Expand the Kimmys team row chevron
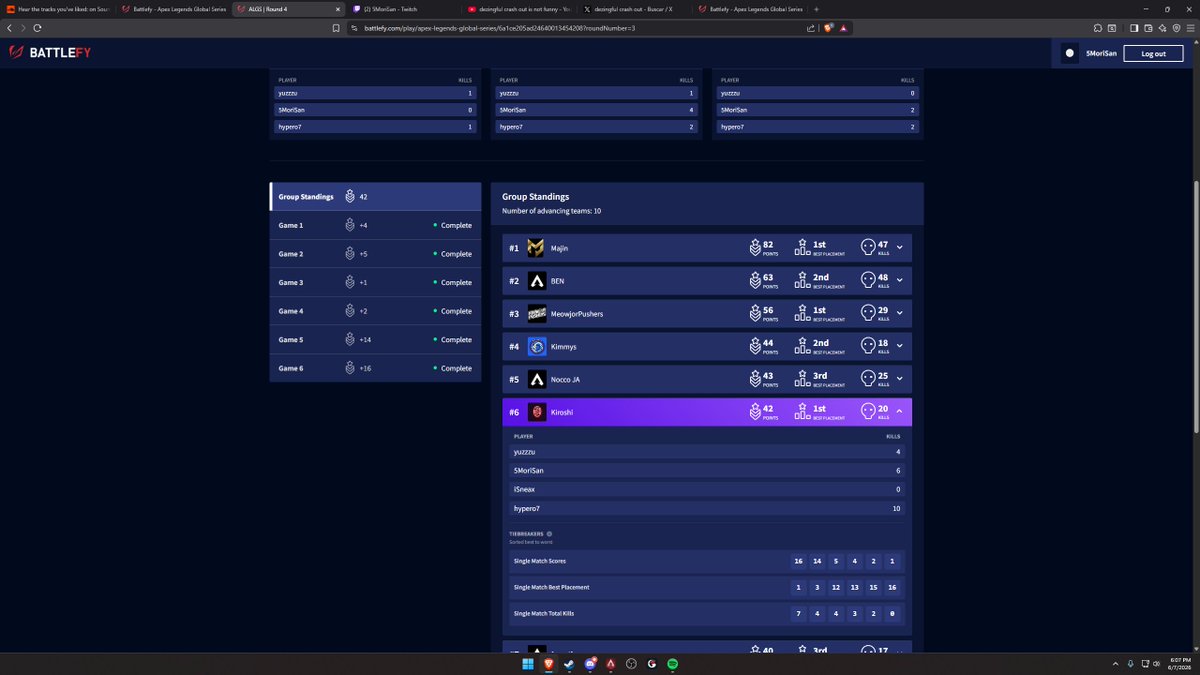Viewport: 1200px width, 675px height. pyautogui.click(x=899, y=347)
